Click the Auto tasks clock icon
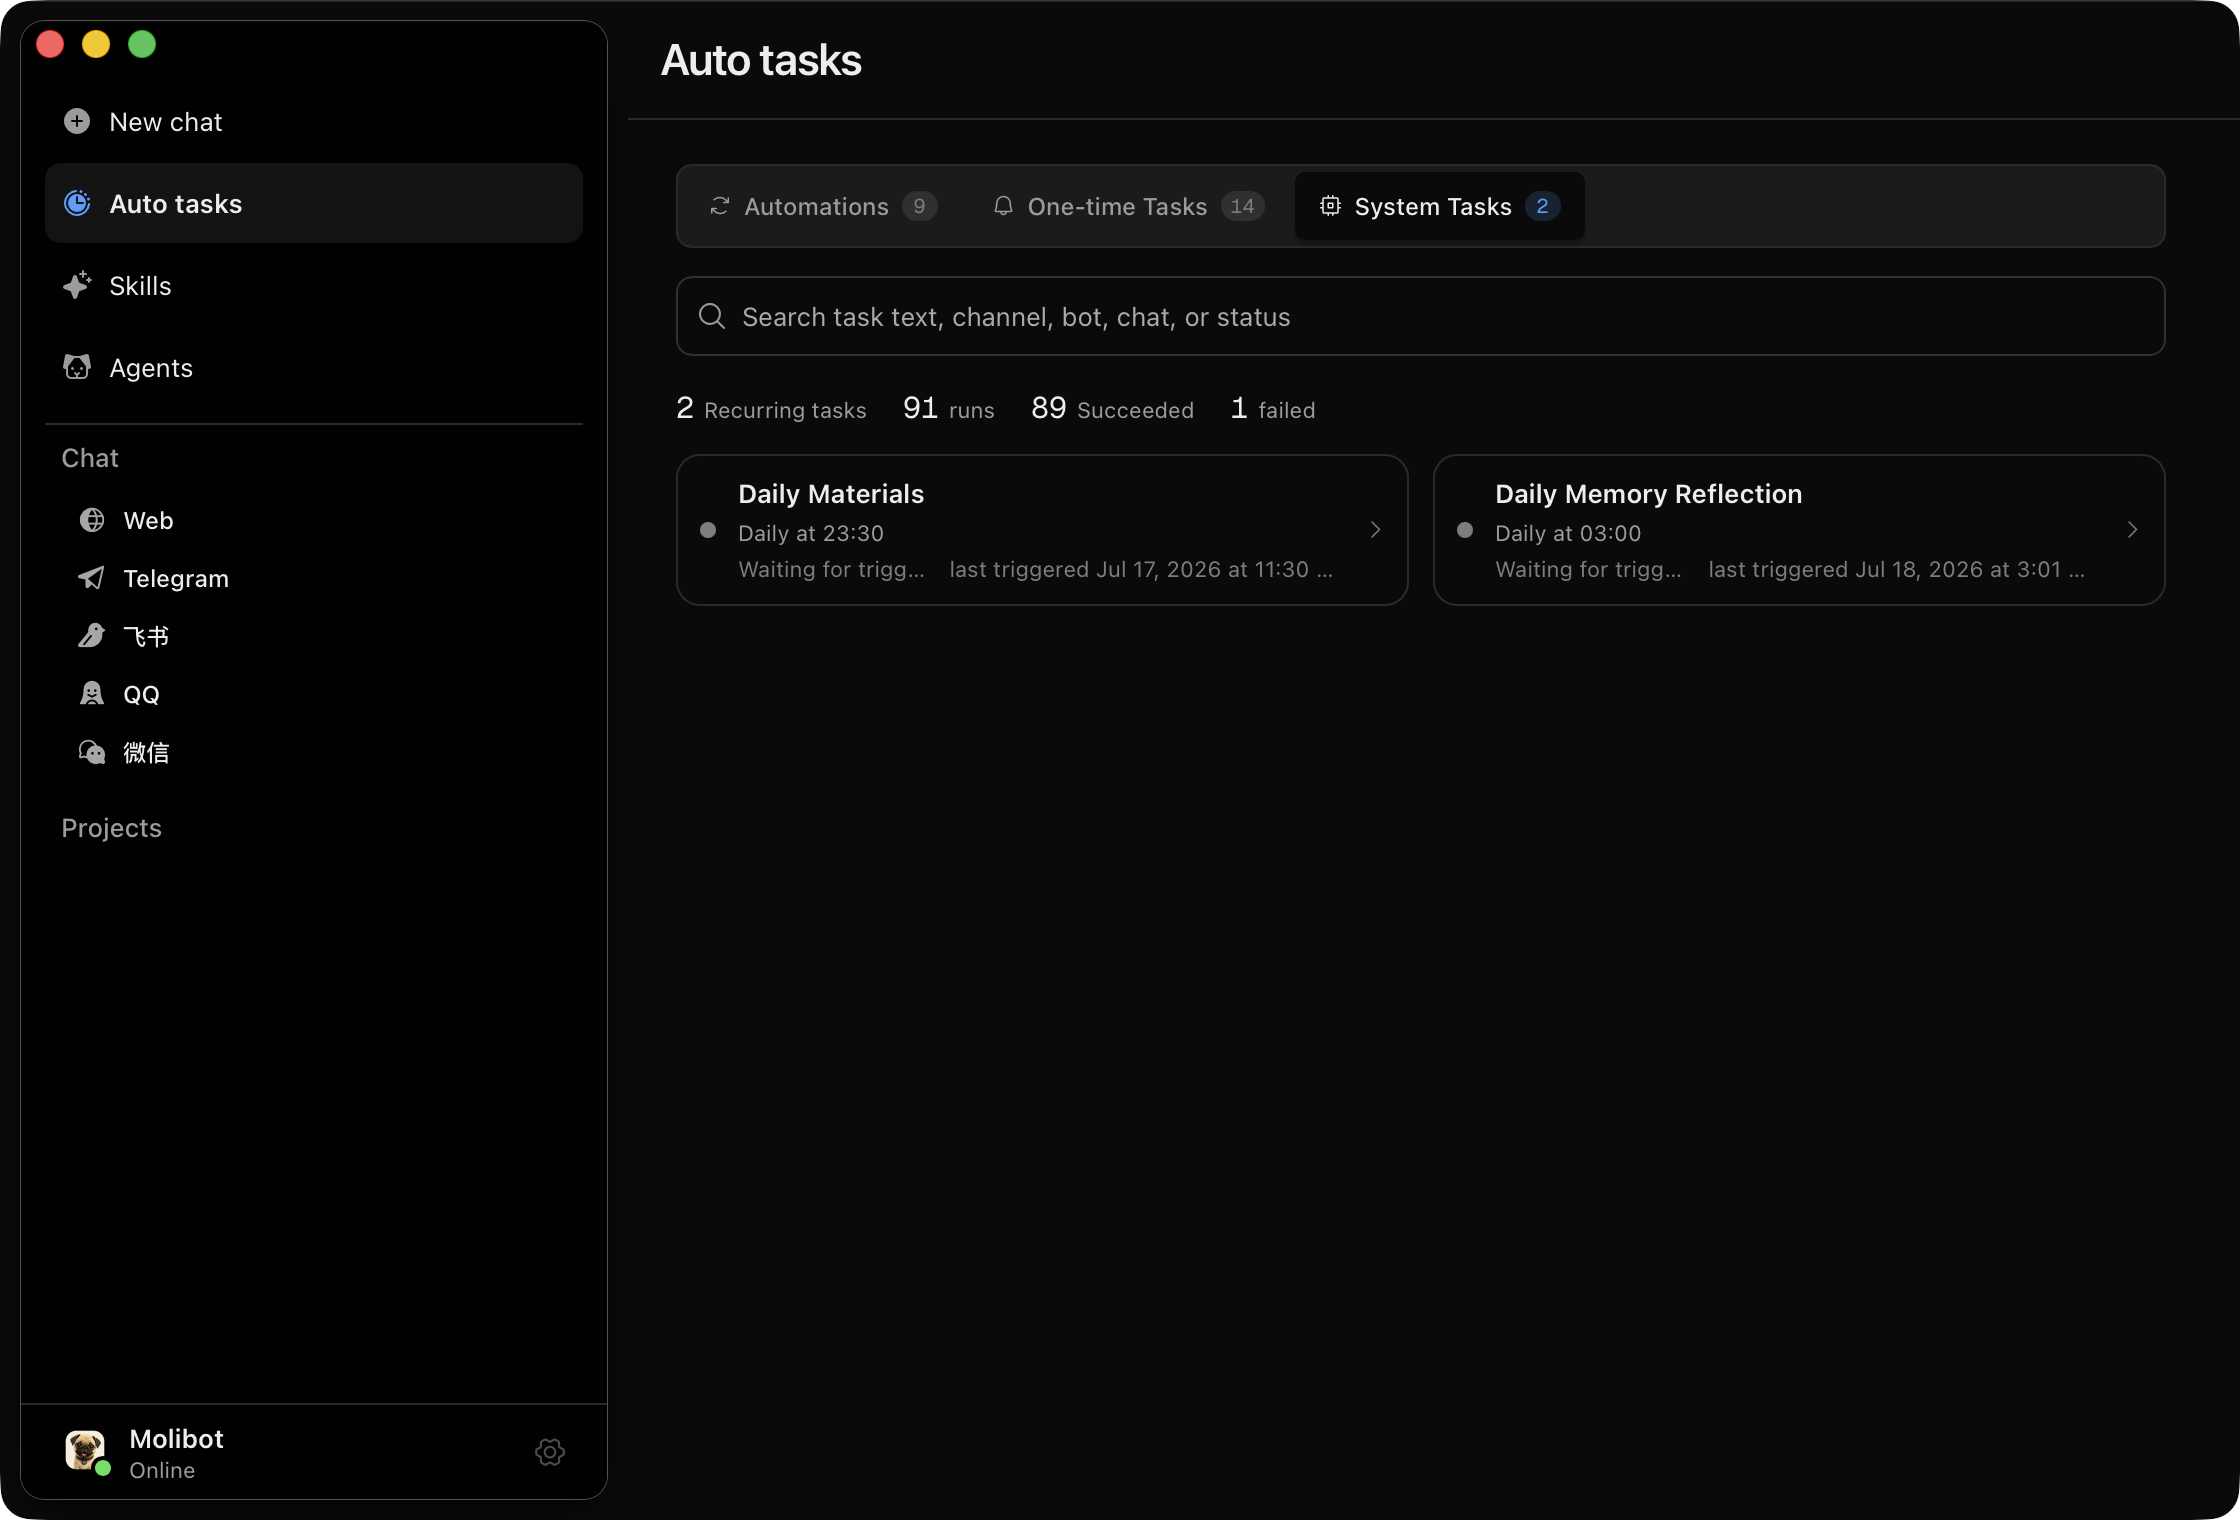 (x=77, y=204)
